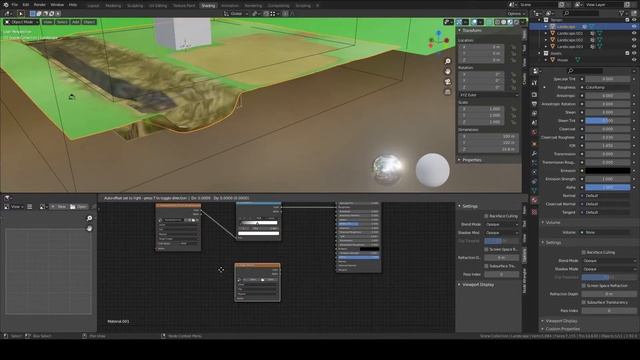Hide Landscape.001 with its eye icon

634,33
